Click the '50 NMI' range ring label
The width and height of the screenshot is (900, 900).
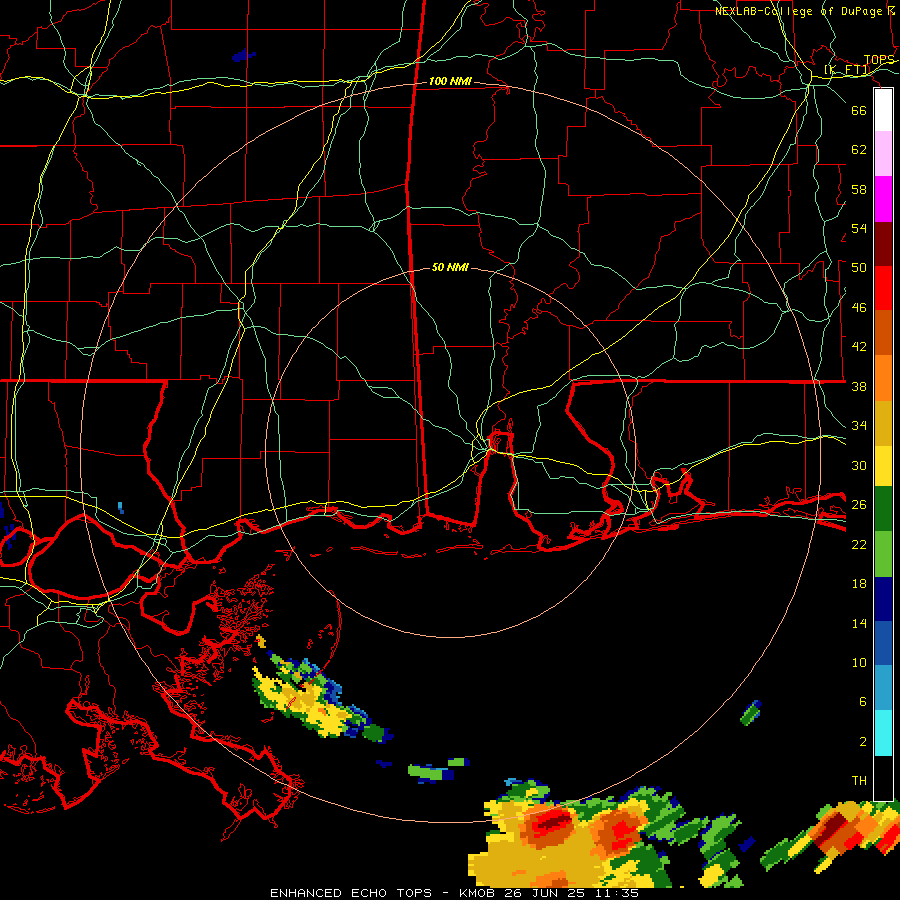click(450, 267)
